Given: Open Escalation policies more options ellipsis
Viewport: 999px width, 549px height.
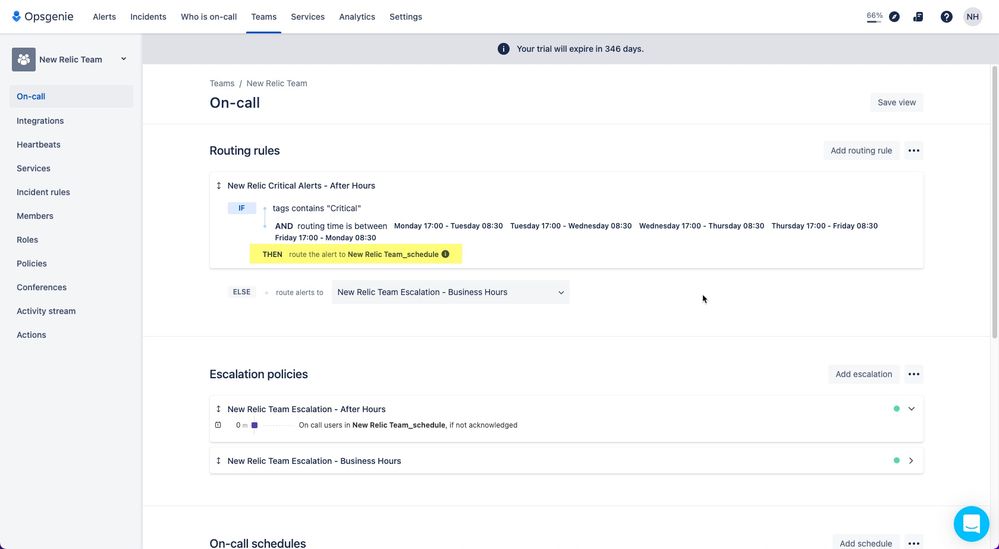Looking at the screenshot, I should click(x=914, y=374).
